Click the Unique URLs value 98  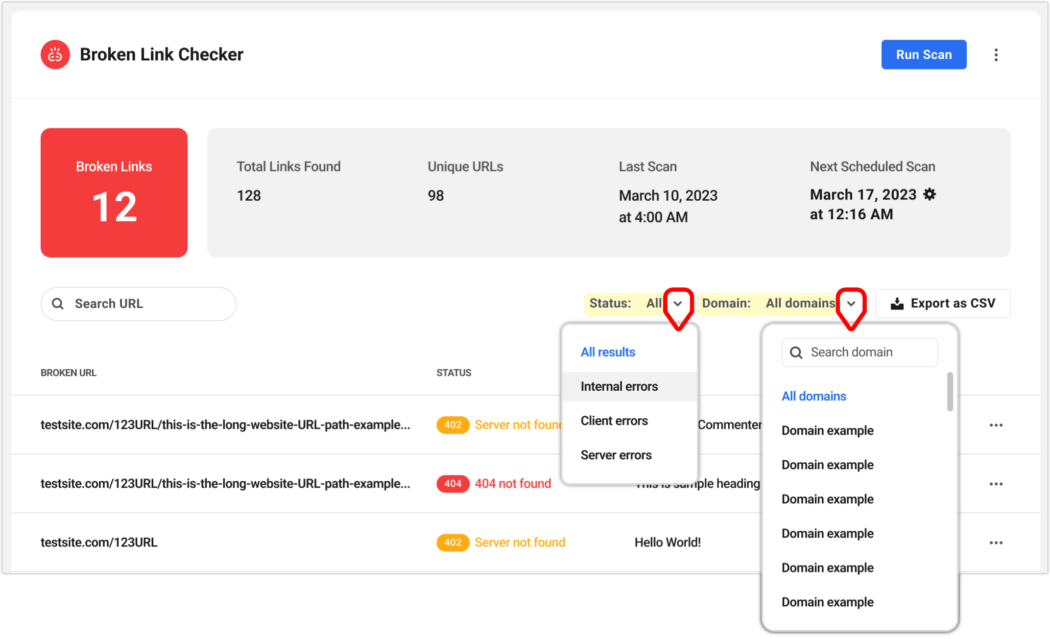coord(436,196)
